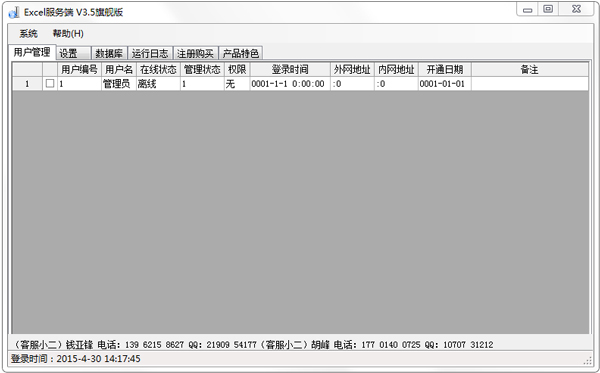Select the 离线 status cell
Image resolution: width=600 pixels, height=373 pixels.
(x=158, y=84)
